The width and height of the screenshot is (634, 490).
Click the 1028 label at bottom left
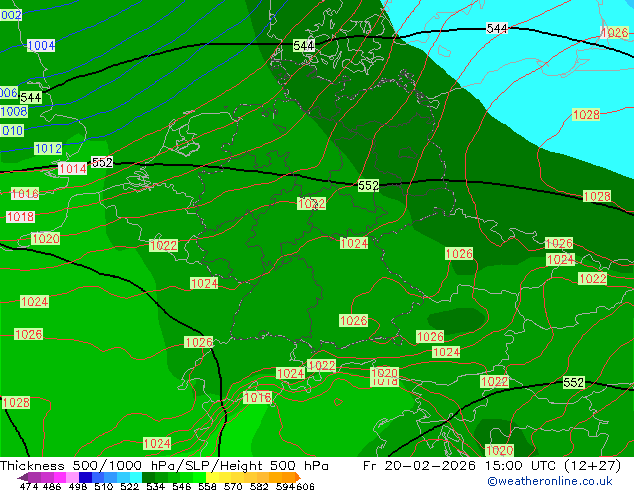point(16,402)
